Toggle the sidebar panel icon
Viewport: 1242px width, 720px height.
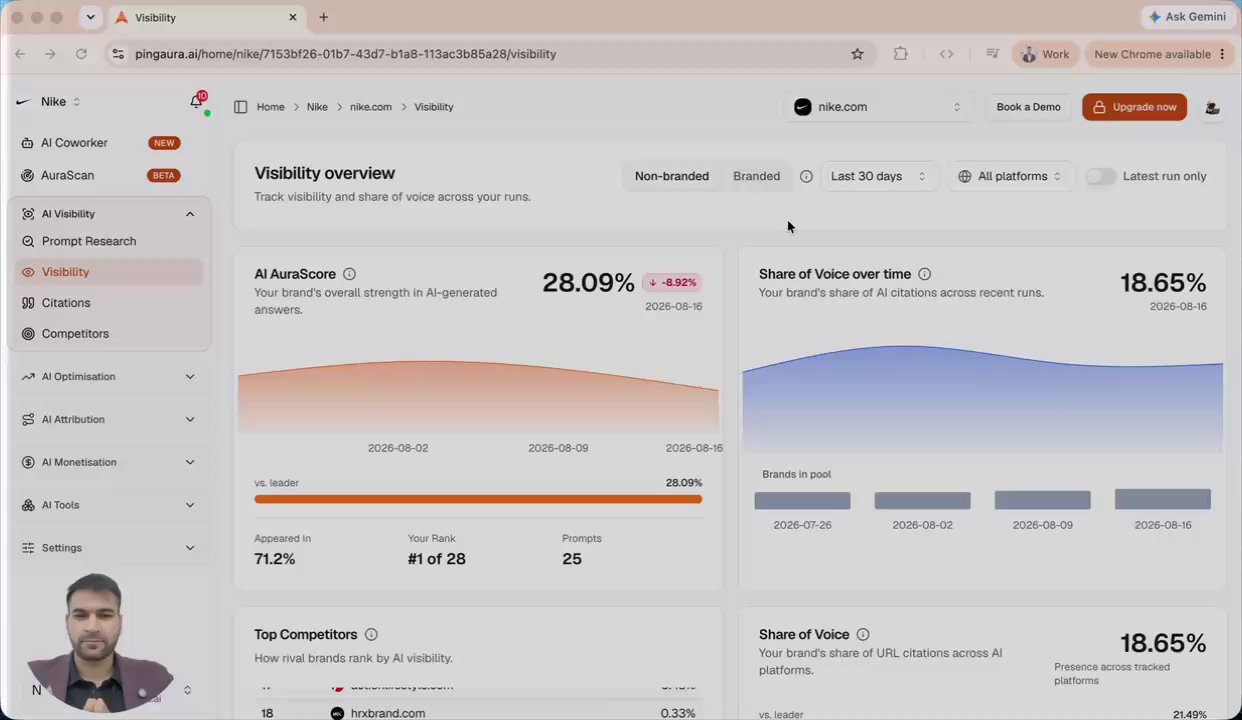coord(240,107)
